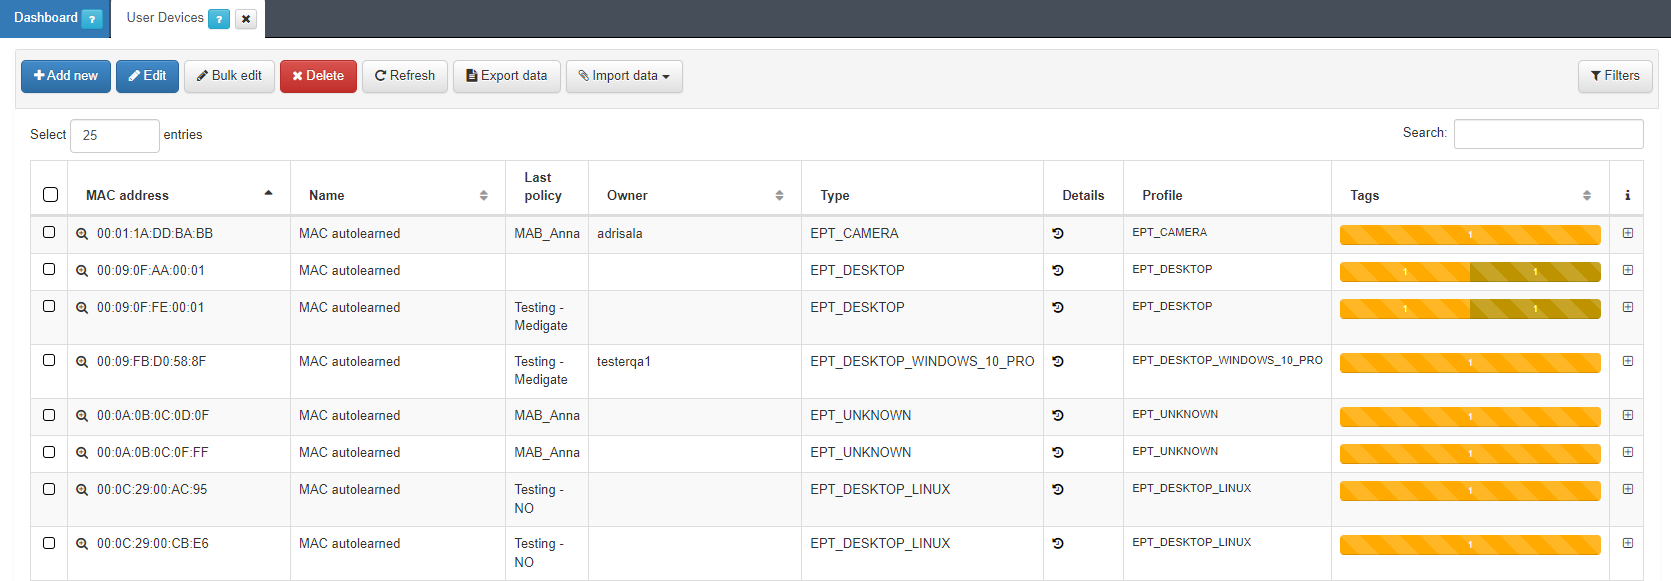Click tags bar for 00:01:1A:DD:BA:BB row
The width and height of the screenshot is (1671, 581).
click(x=1470, y=235)
